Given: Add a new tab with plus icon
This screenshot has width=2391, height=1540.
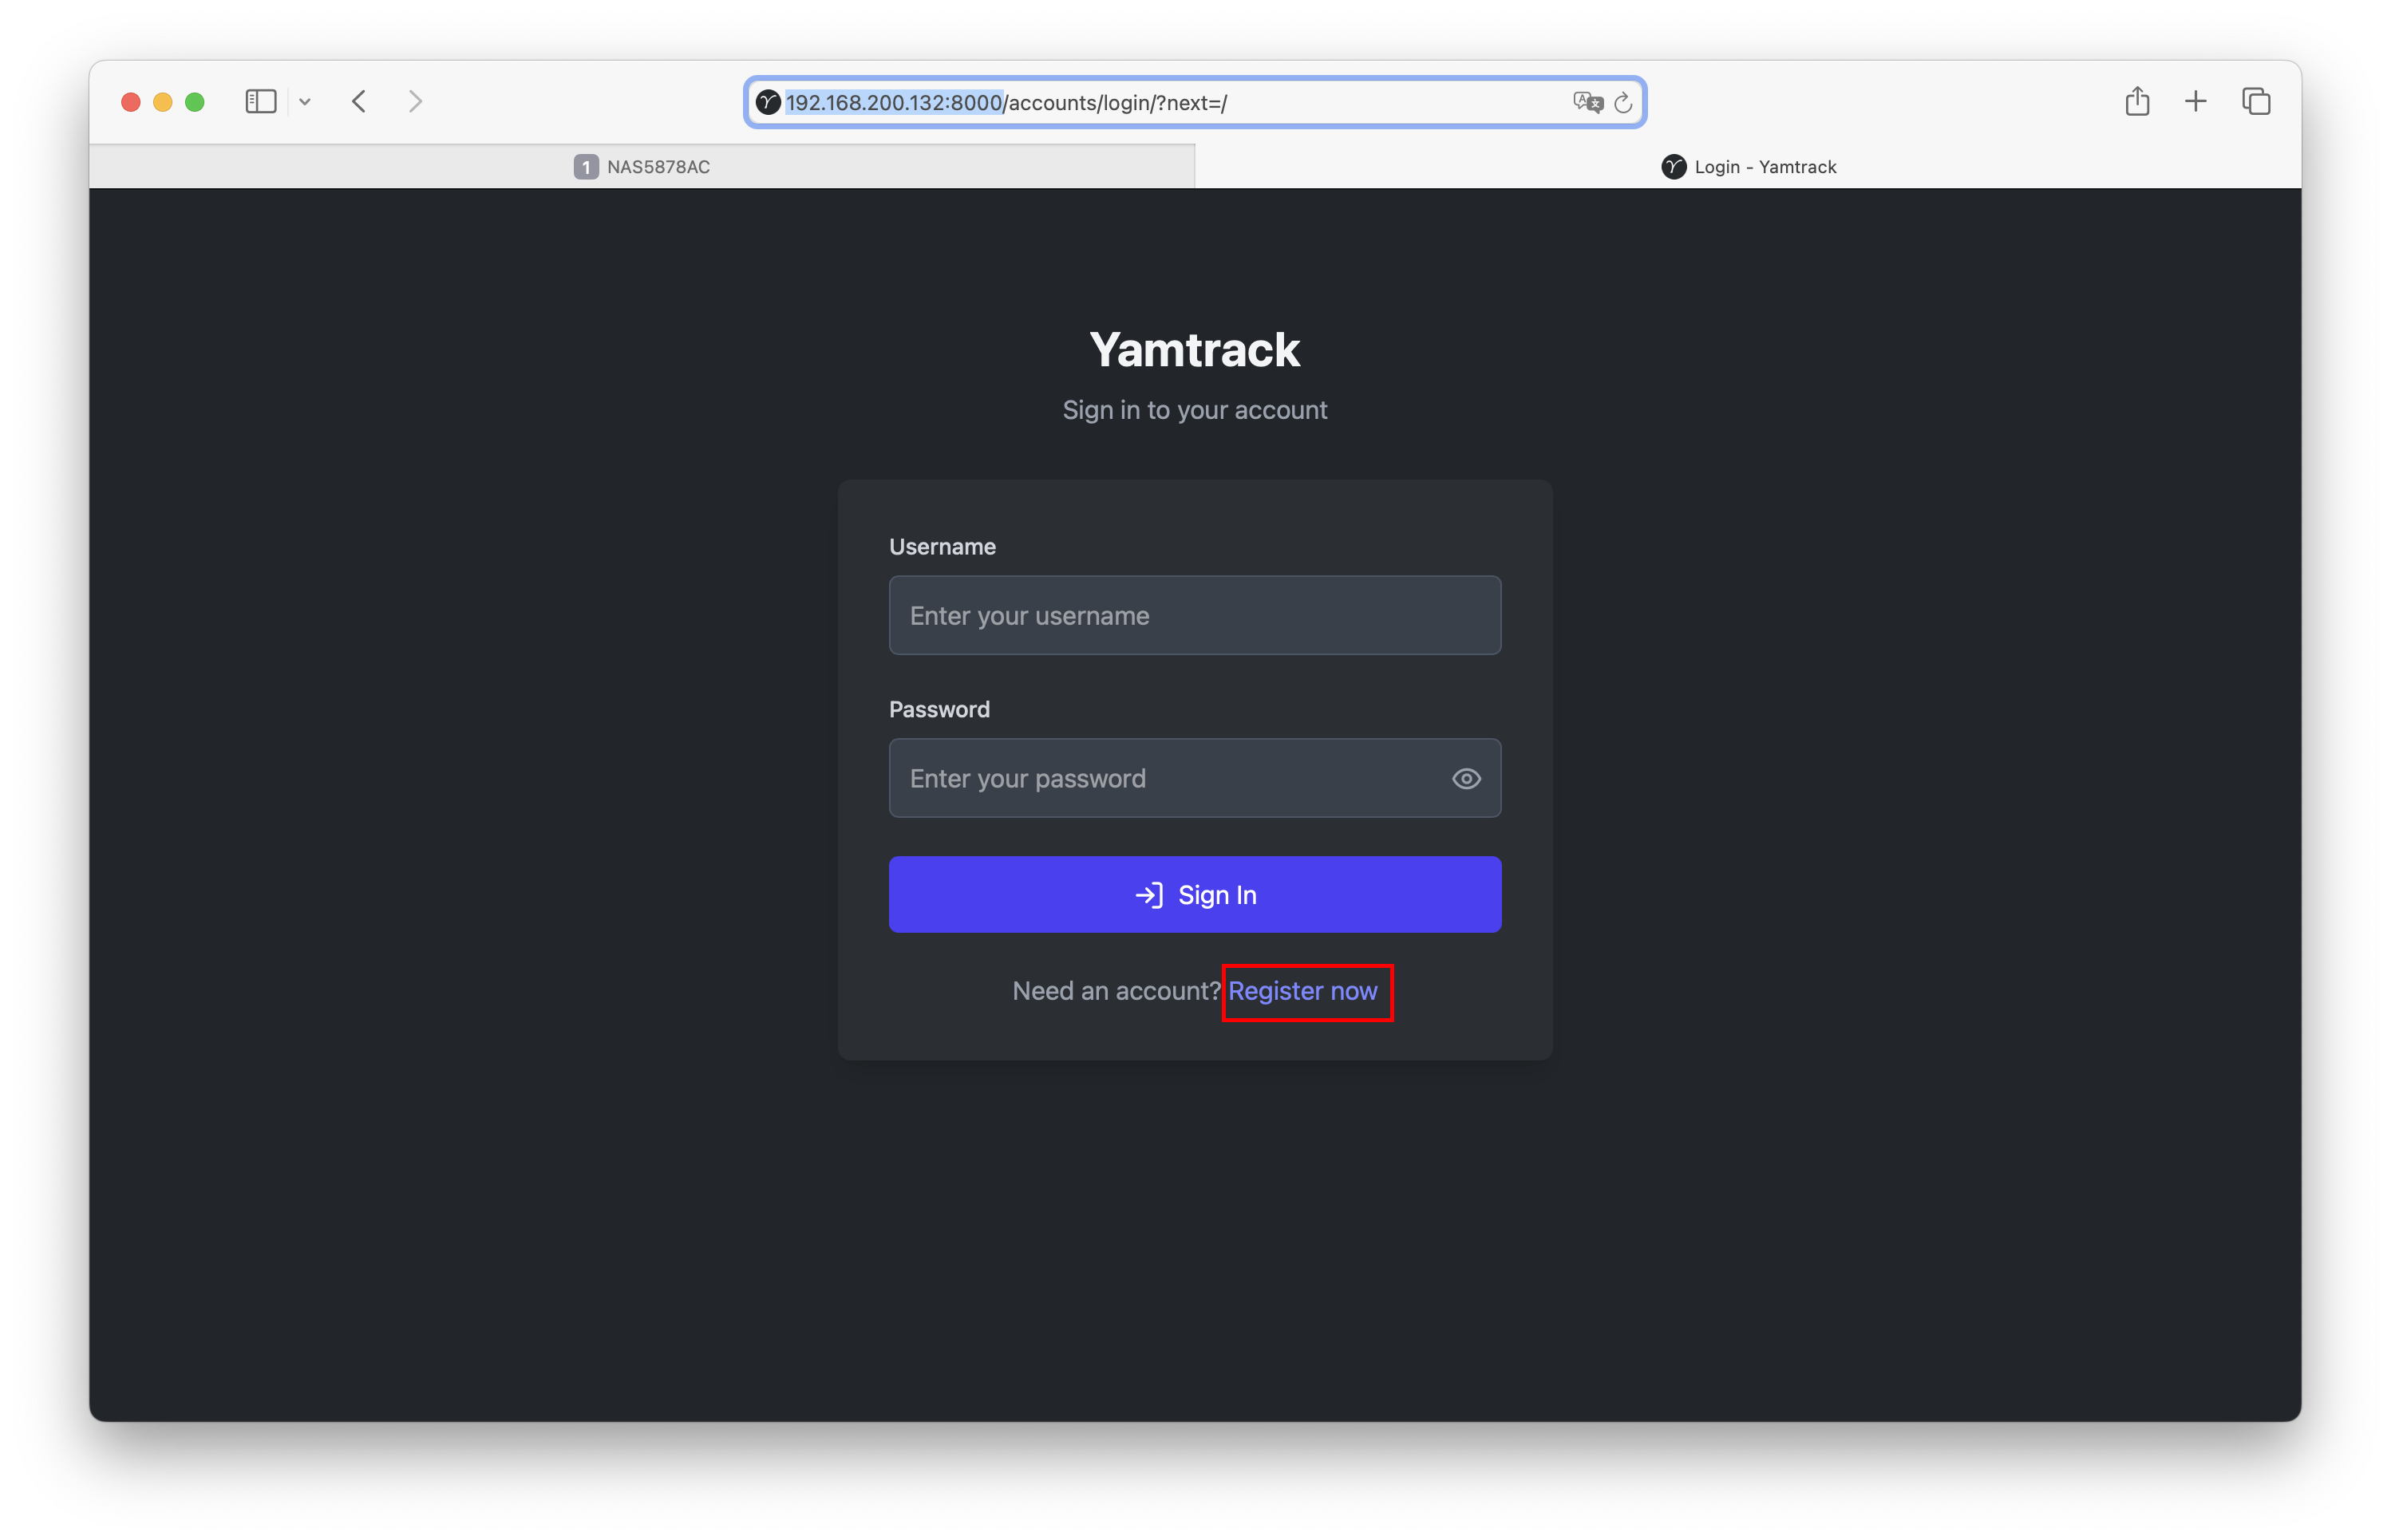Looking at the screenshot, I should (x=2196, y=101).
